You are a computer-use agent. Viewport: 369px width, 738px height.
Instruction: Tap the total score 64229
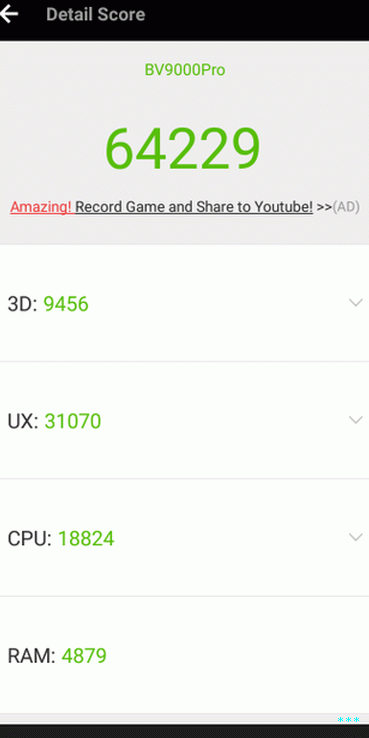[x=183, y=149]
